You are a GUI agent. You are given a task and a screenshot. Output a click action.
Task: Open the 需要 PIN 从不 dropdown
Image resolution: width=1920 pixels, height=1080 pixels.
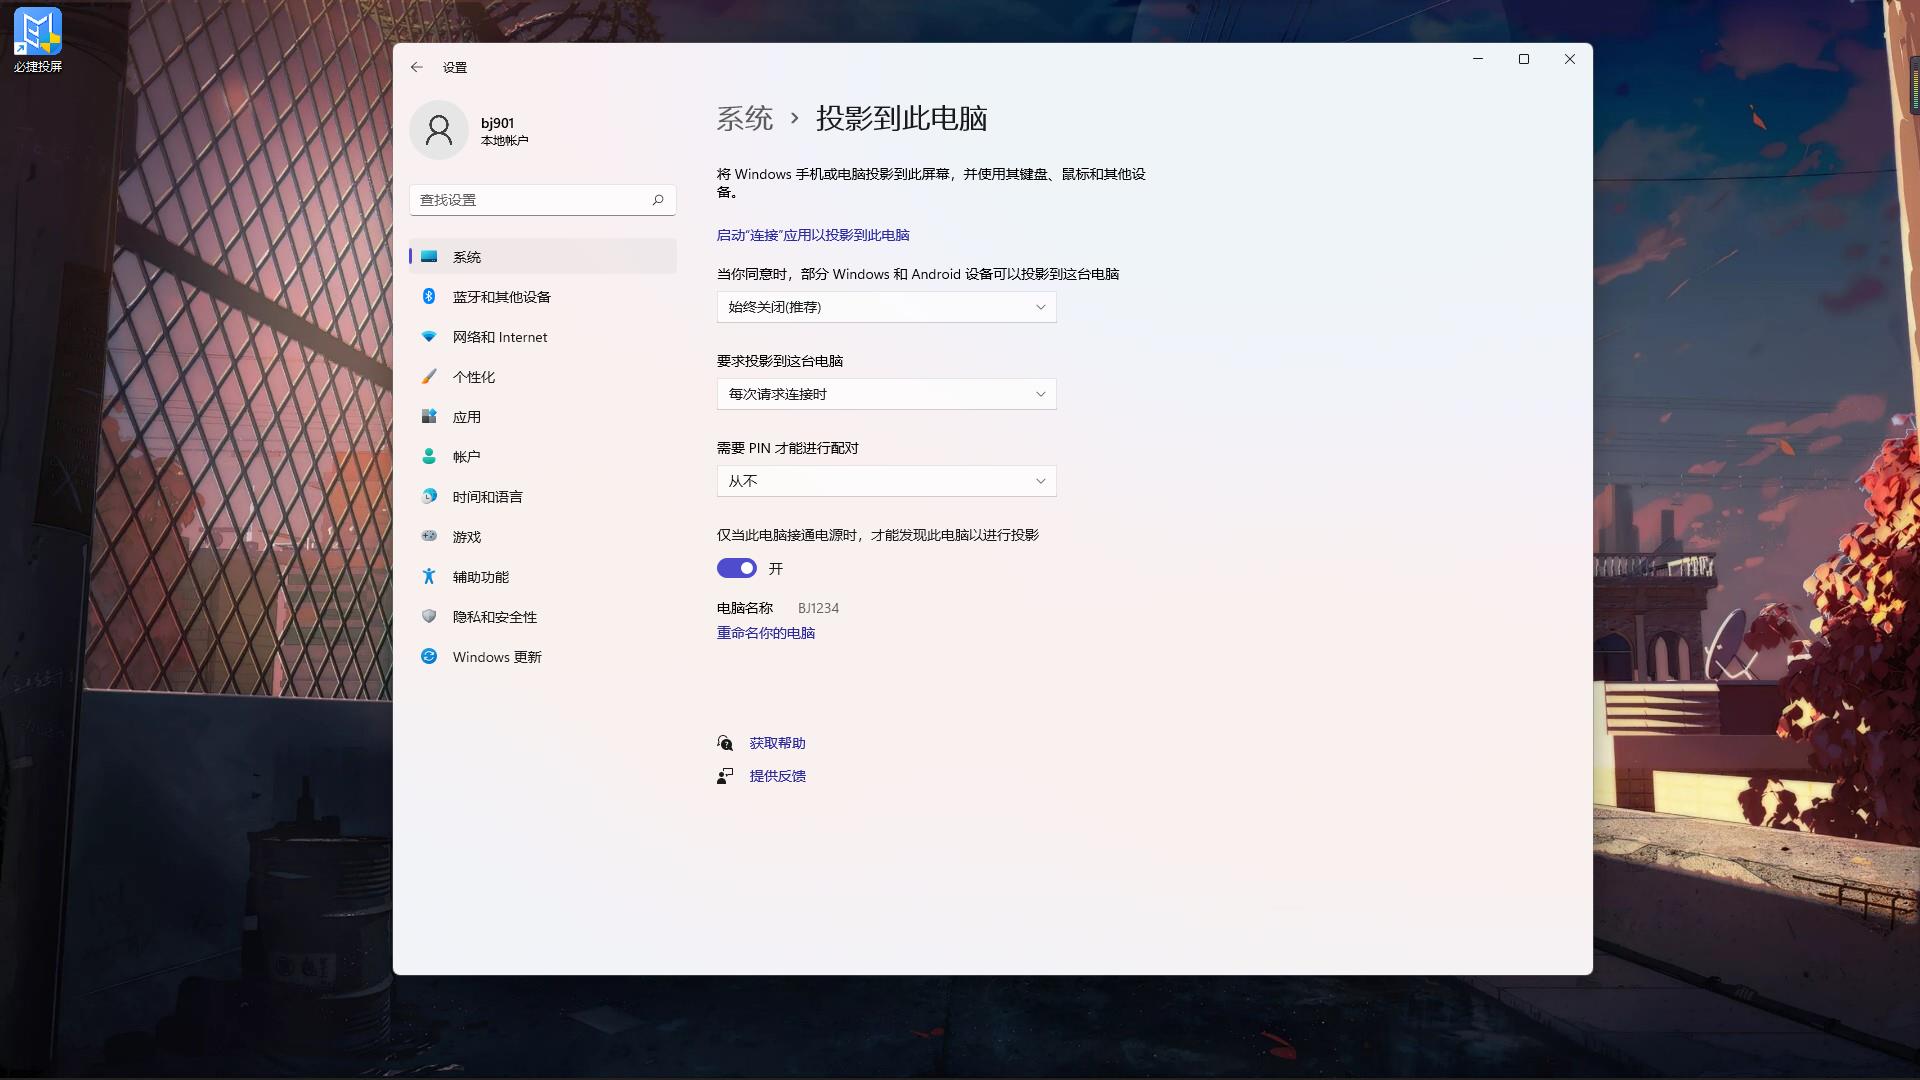coord(886,481)
